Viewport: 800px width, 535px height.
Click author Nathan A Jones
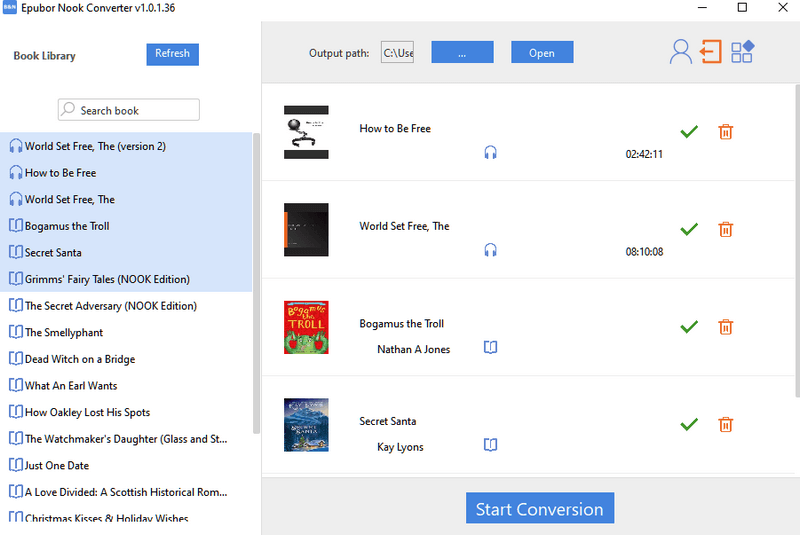point(414,349)
